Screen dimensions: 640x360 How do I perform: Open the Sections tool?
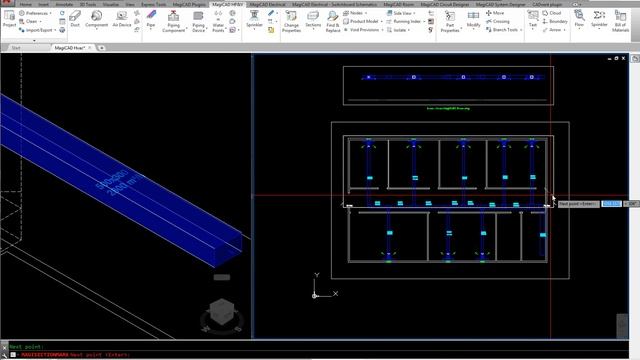coord(313,19)
